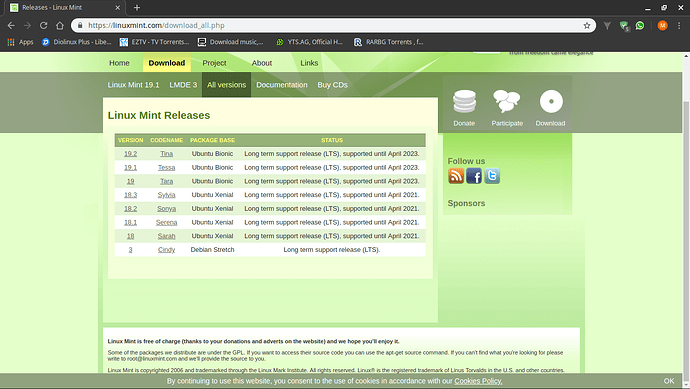Select the Download menu item

pyautogui.click(x=167, y=63)
